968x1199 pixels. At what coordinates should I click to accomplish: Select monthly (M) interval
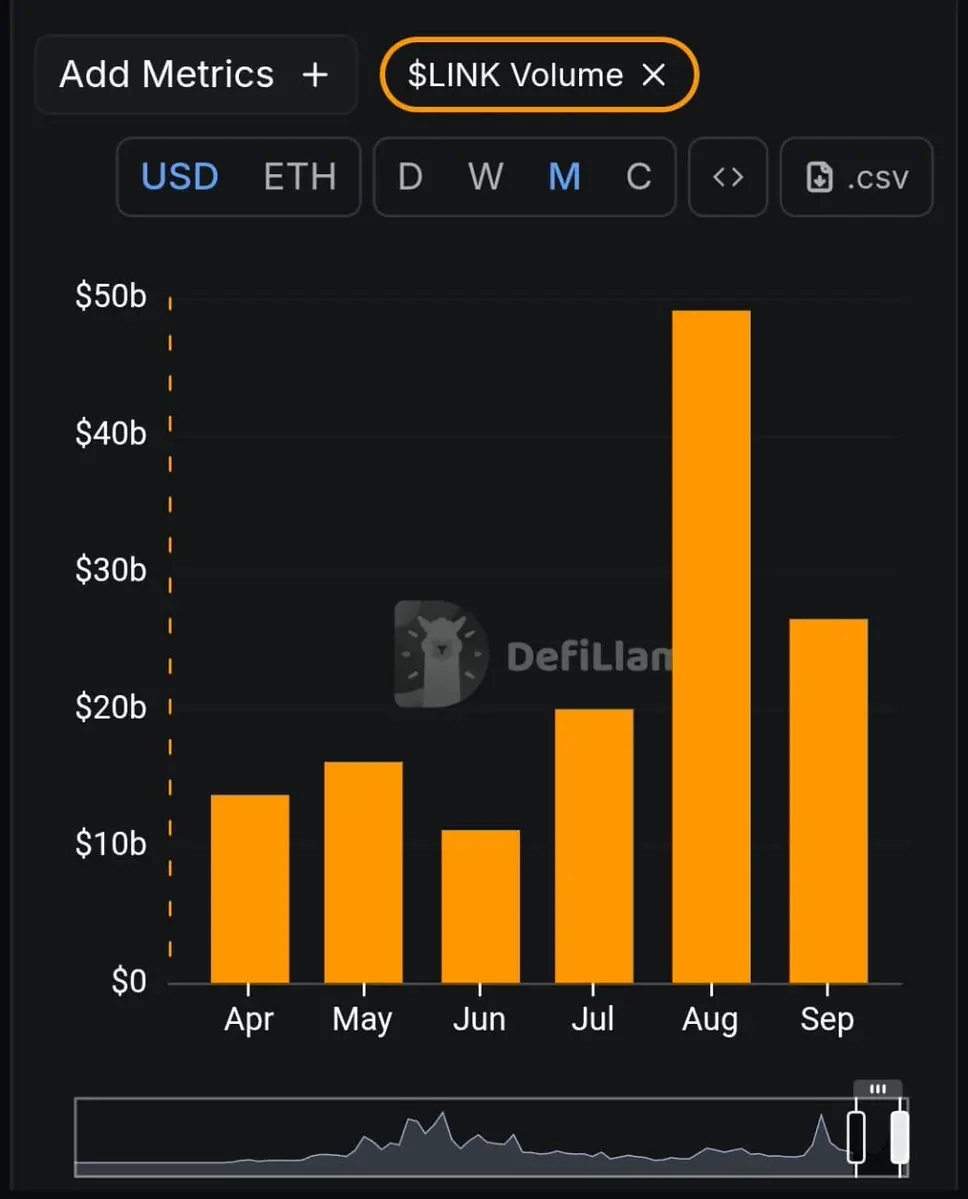point(565,177)
